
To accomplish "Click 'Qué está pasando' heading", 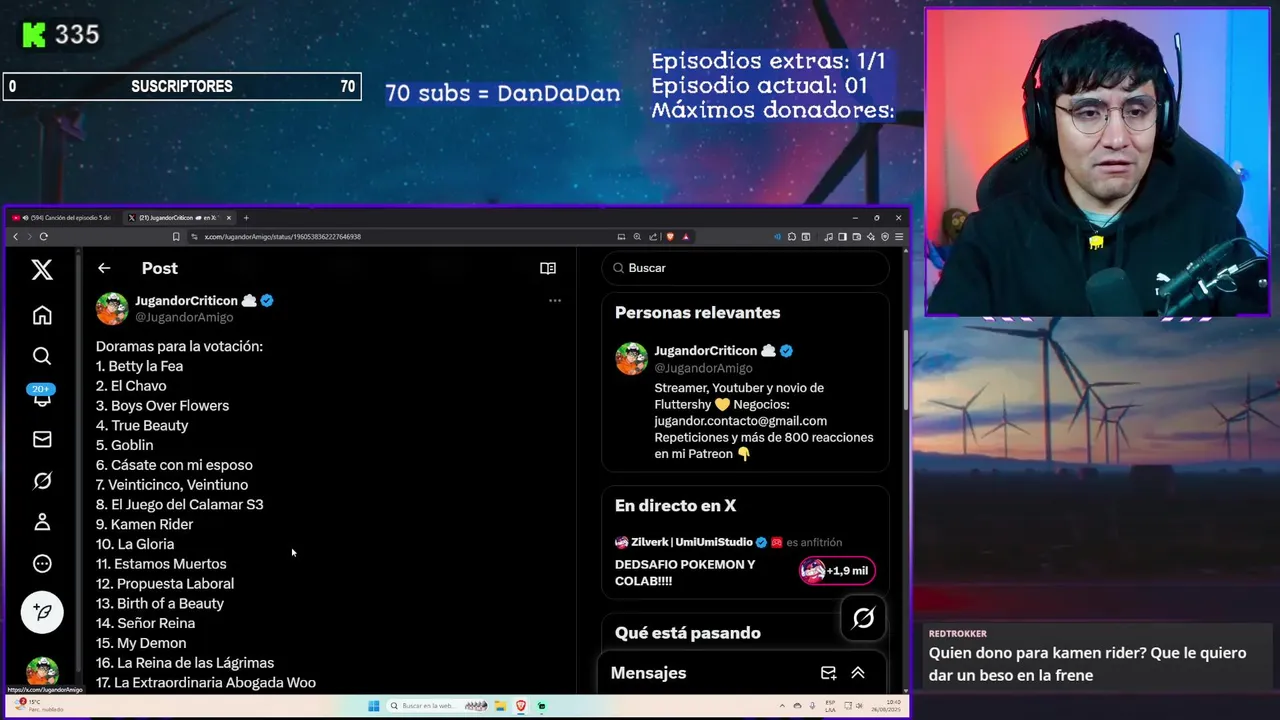I will click(x=688, y=633).
